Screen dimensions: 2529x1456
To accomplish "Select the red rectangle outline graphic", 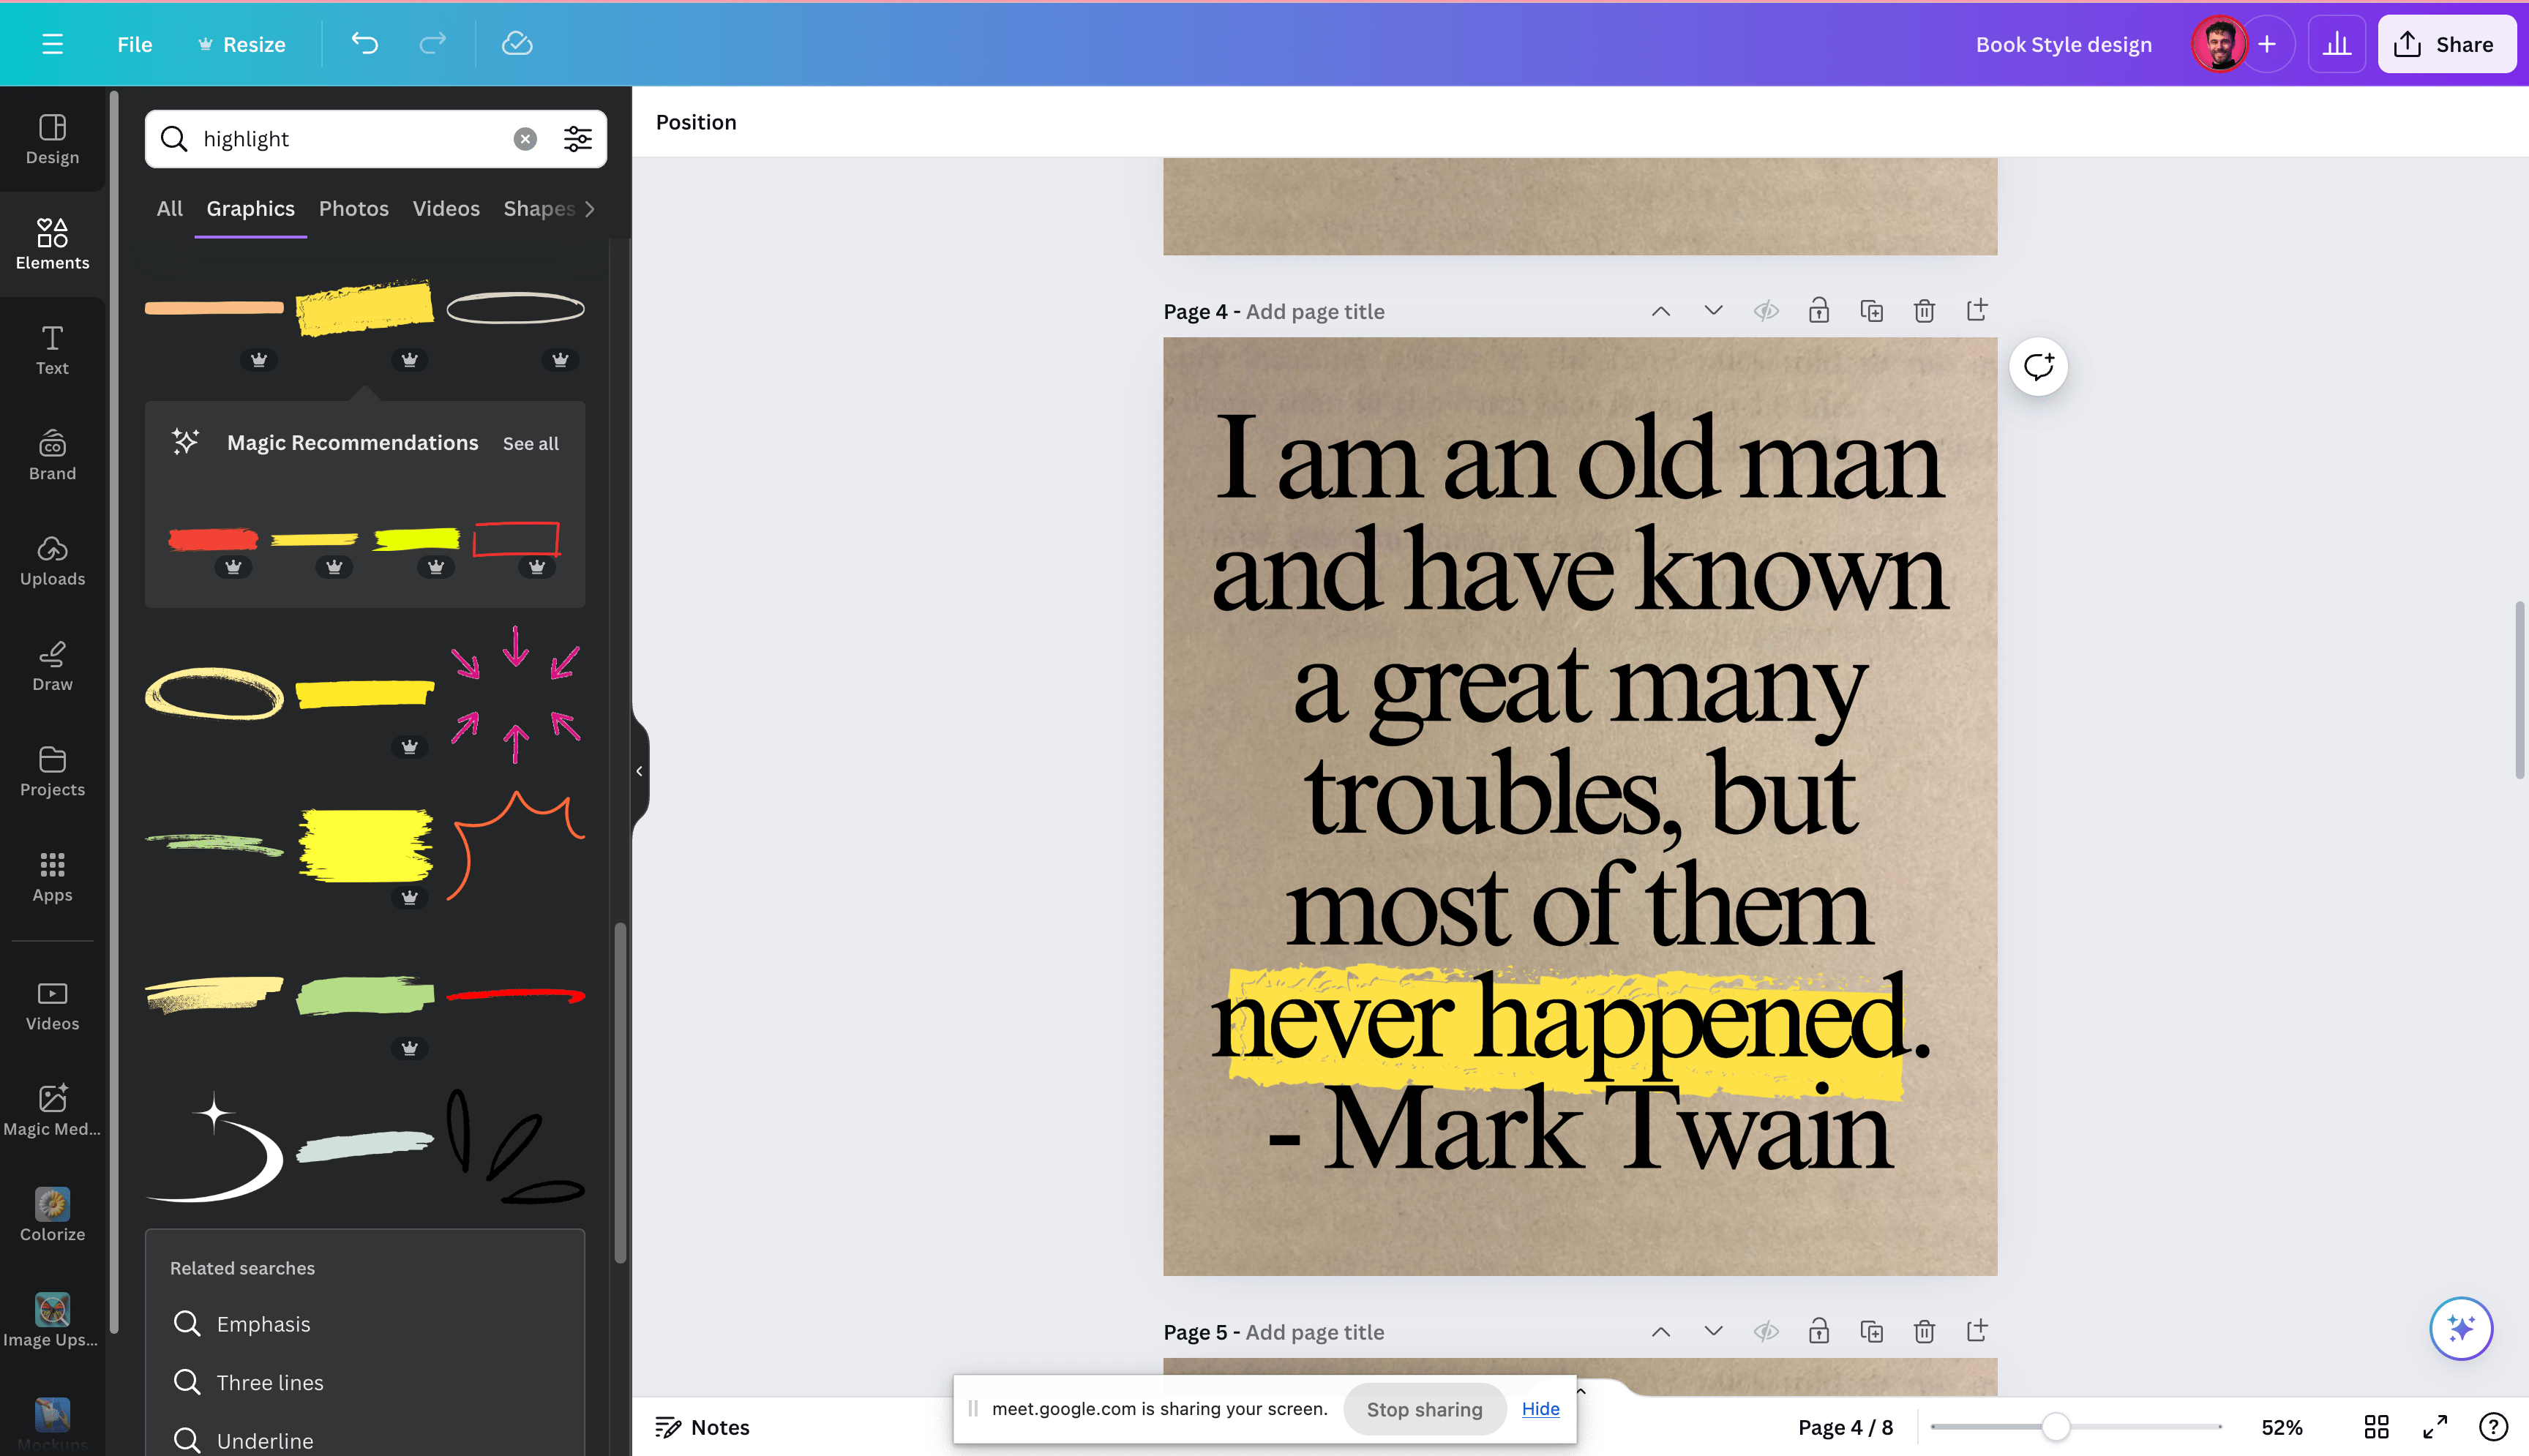I will tap(516, 538).
